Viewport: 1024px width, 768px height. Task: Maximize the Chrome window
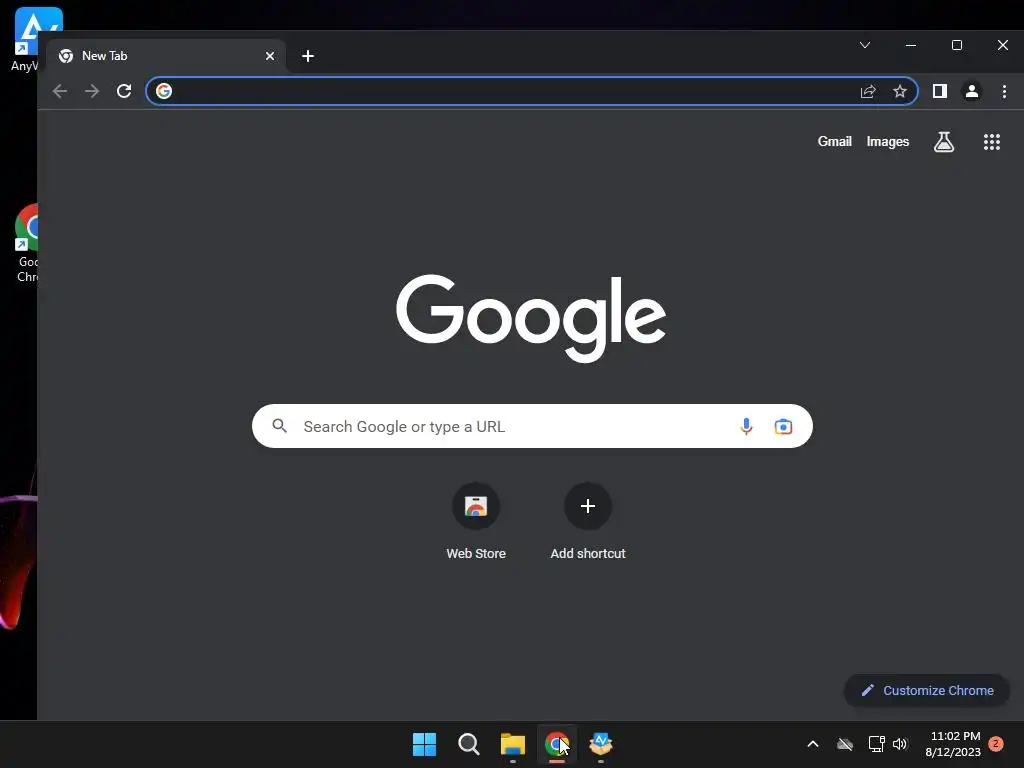pyautogui.click(x=957, y=45)
